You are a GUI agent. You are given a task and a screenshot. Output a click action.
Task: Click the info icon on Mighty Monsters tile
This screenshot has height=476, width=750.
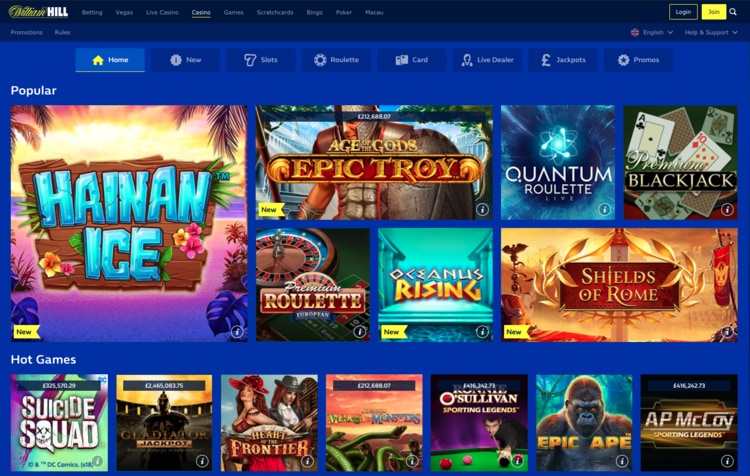[x=412, y=461]
